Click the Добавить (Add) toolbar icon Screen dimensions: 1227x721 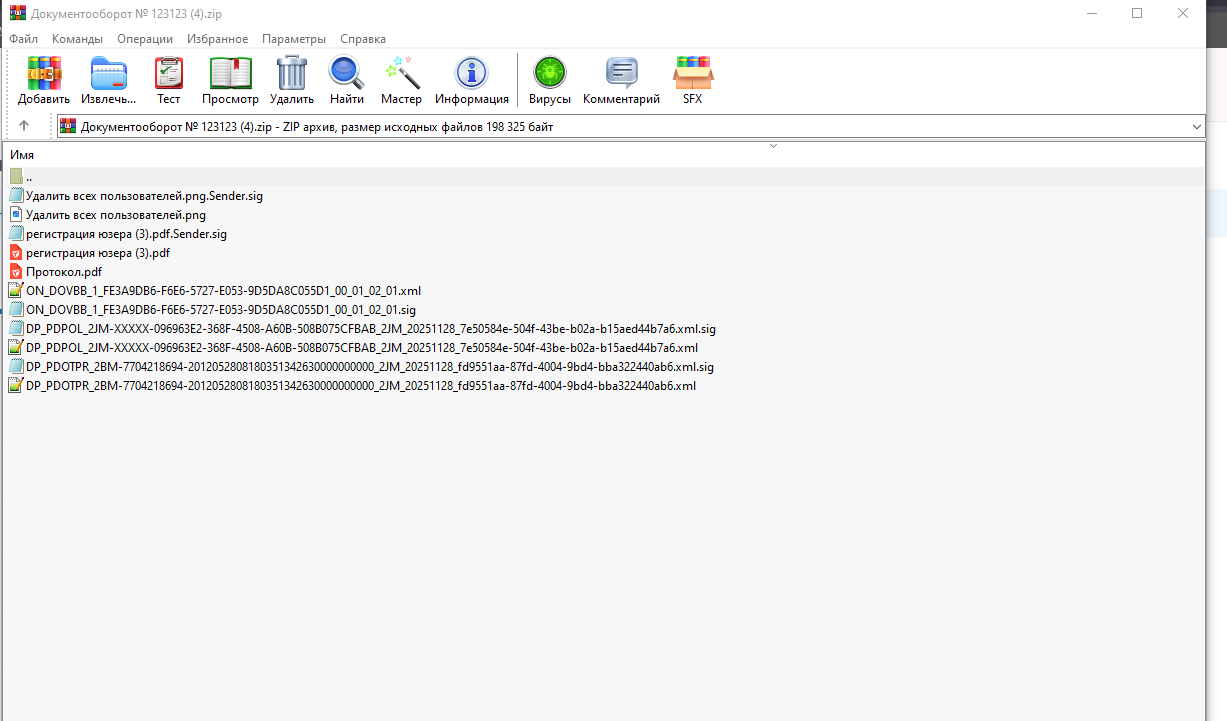click(44, 73)
